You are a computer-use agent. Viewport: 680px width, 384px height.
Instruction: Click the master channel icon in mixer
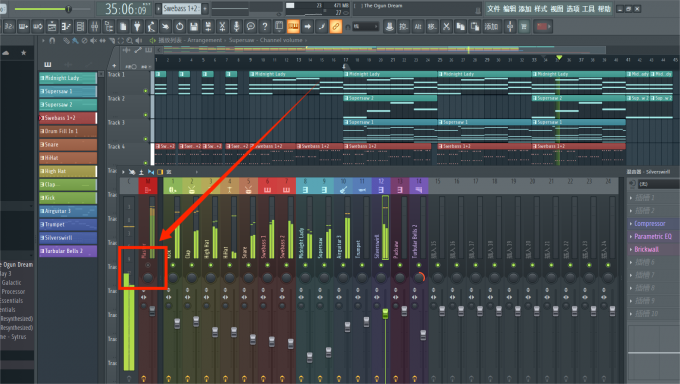click(148, 190)
